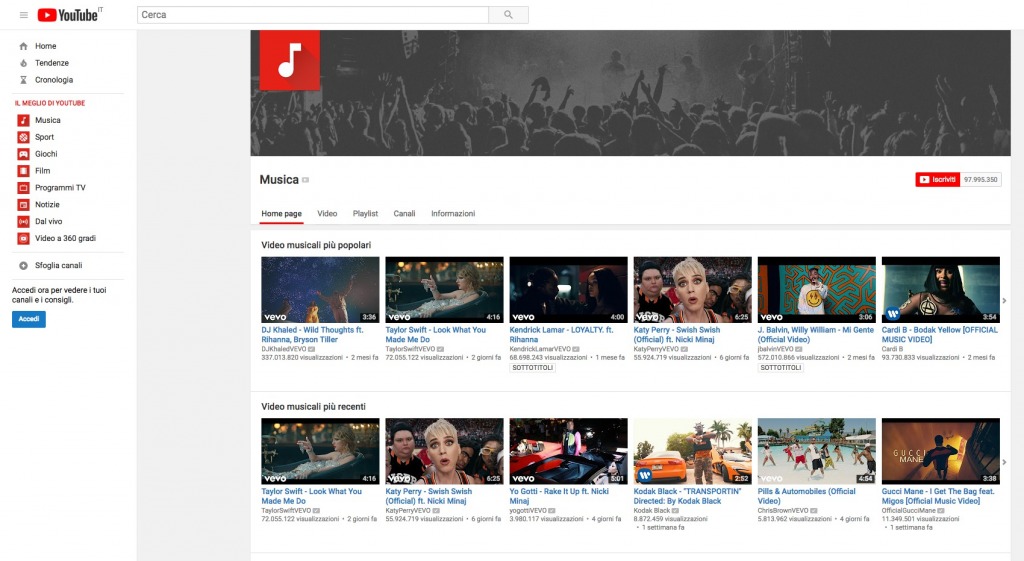Click the Video musicali più popolari heading

pos(316,246)
